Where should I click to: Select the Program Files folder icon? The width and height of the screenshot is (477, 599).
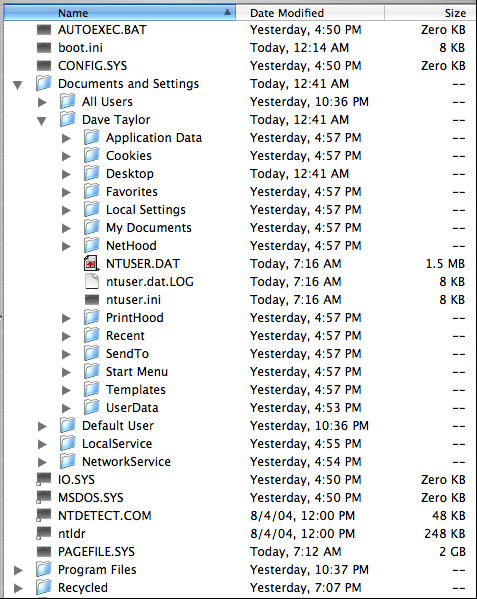[44, 569]
